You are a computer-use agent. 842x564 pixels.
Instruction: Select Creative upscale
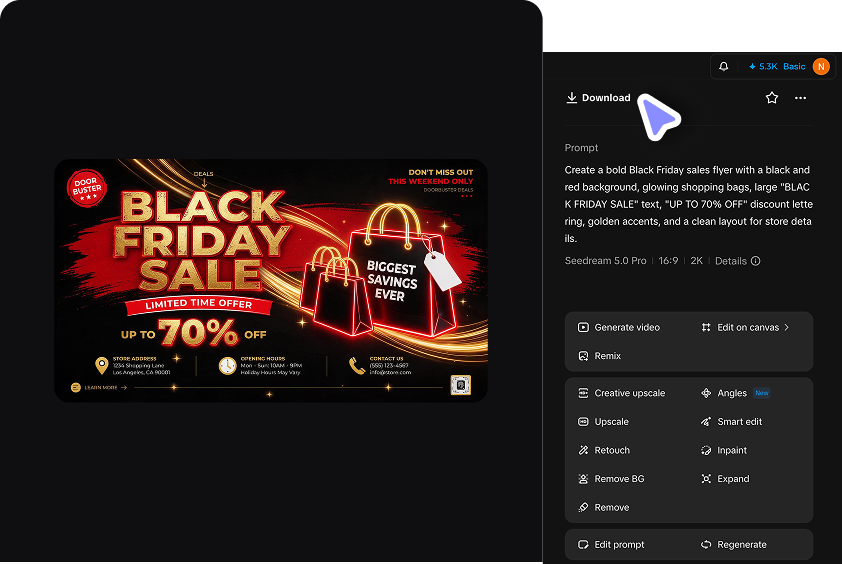click(621, 393)
